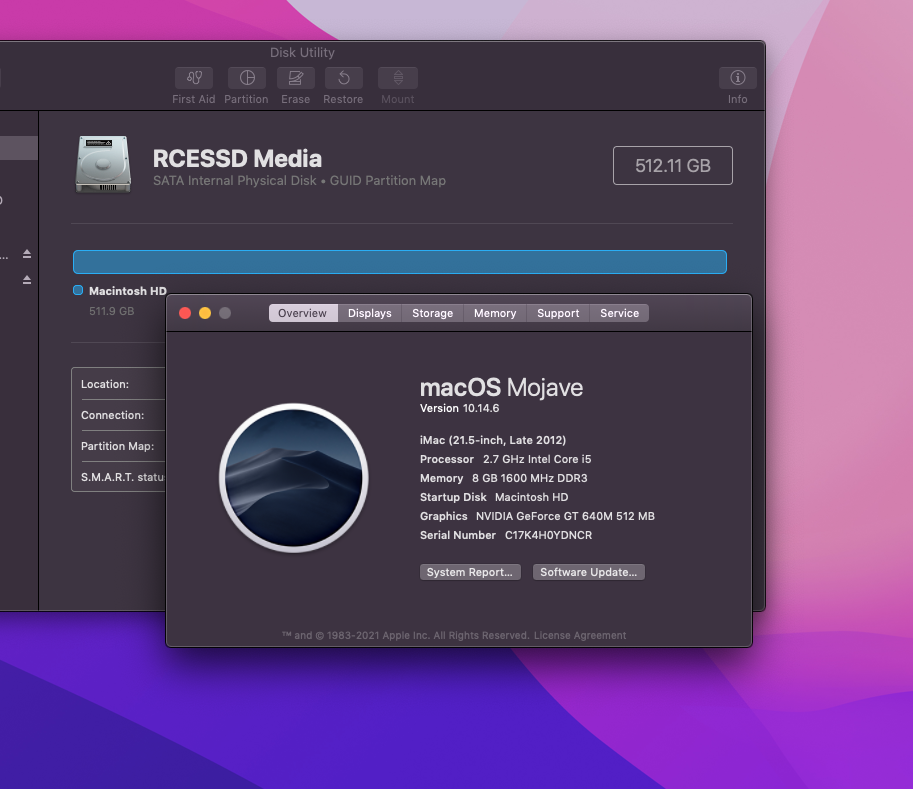Viewport: 913px width, 789px height.
Task: Run First Aid in Disk Utility toolbar
Action: pos(194,78)
